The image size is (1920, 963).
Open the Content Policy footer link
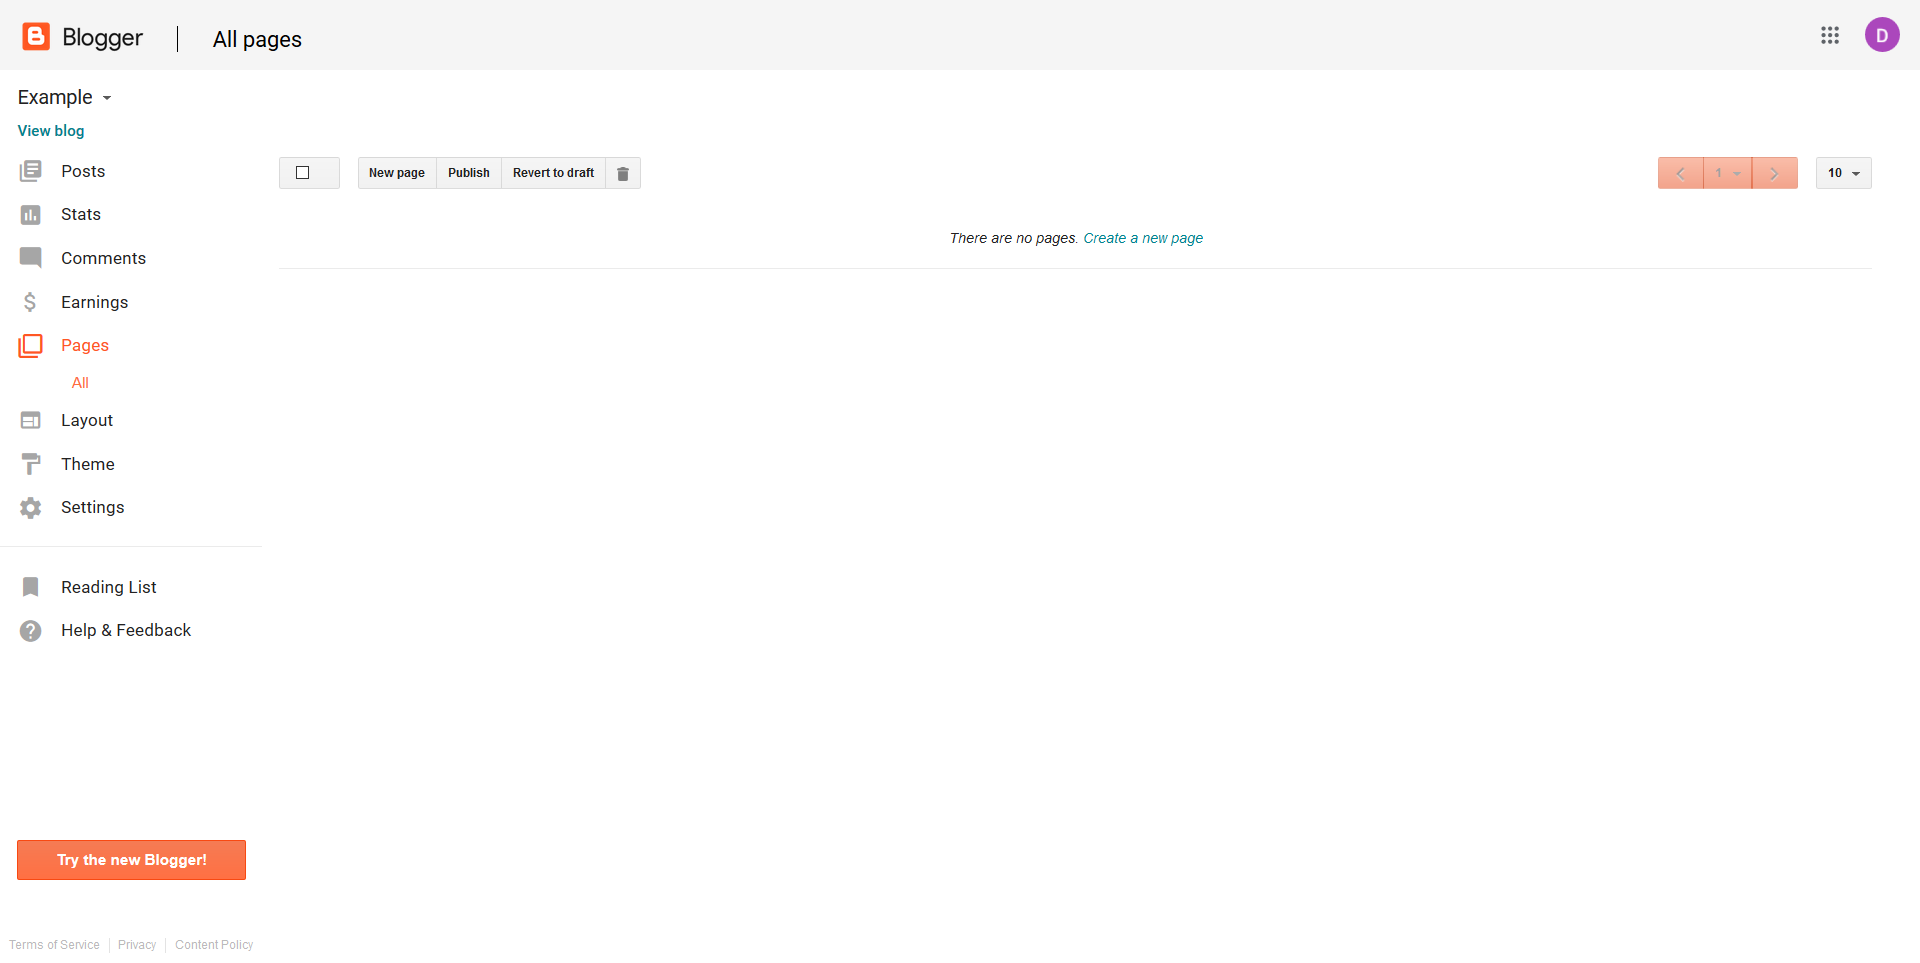click(x=214, y=945)
